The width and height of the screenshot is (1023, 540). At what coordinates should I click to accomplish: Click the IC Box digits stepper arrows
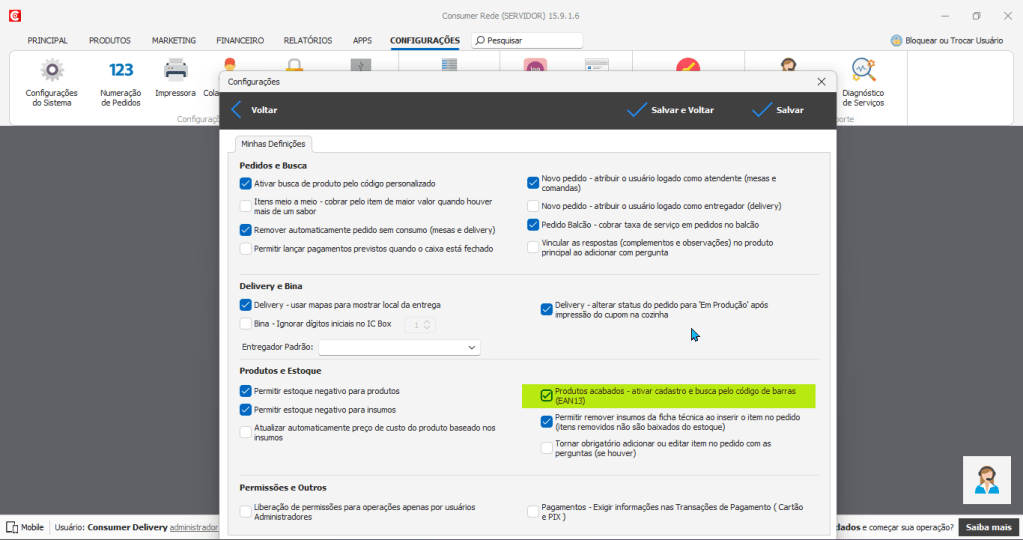[427, 324]
